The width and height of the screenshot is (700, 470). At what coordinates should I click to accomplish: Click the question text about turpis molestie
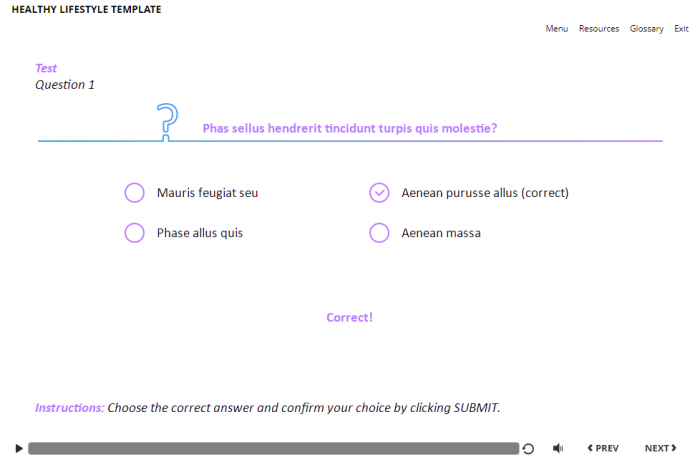tap(349, 128)
